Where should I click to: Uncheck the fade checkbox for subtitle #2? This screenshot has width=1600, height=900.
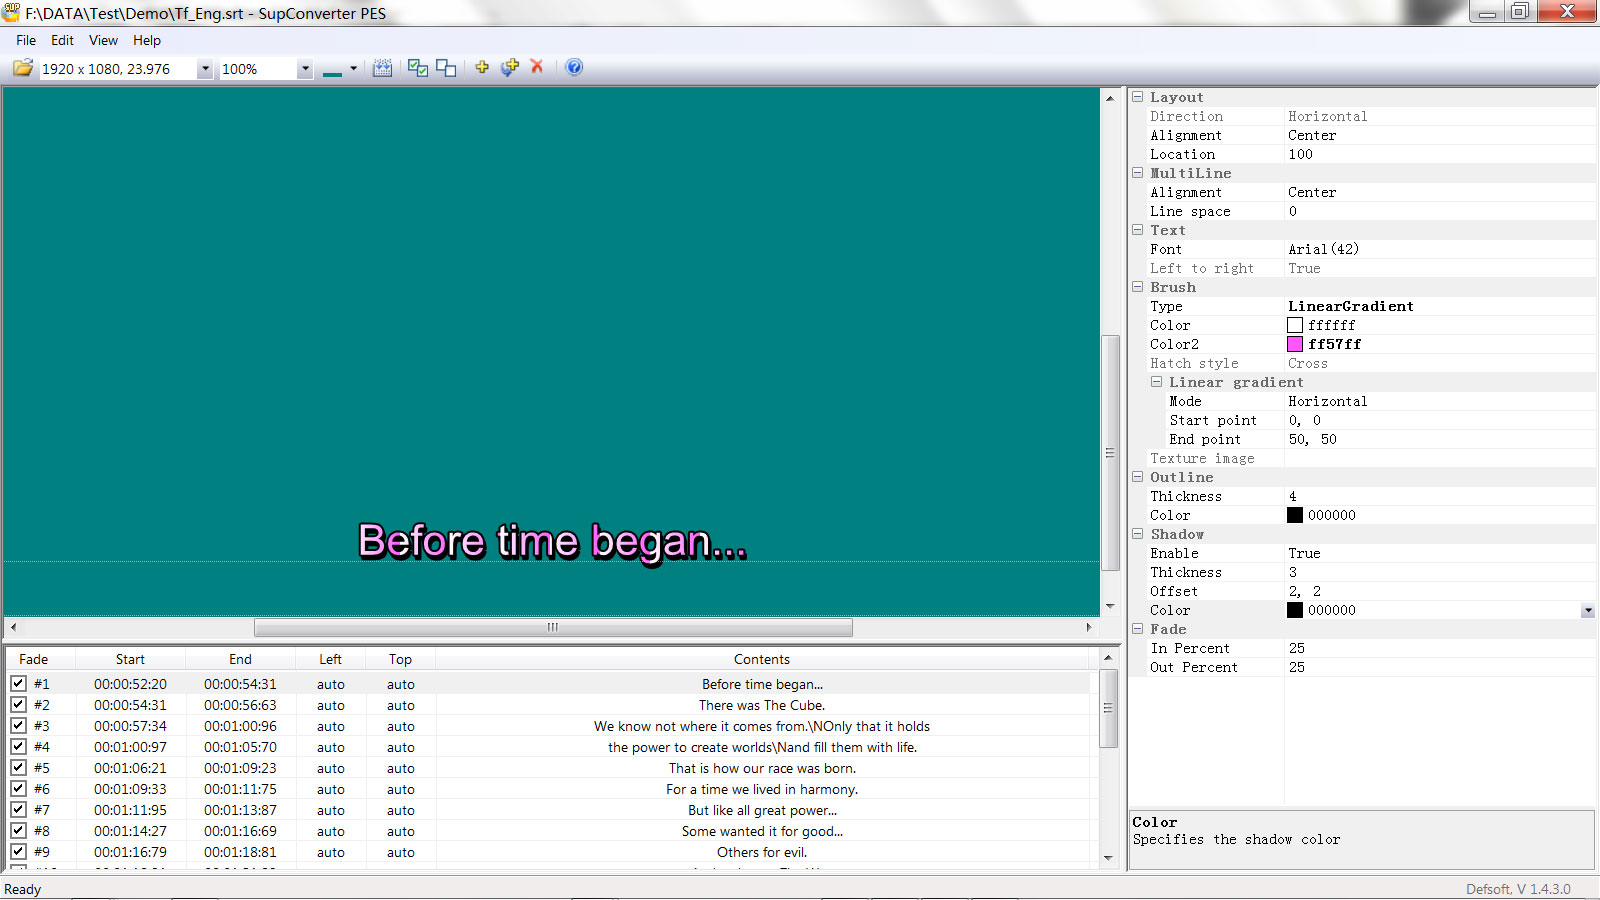click(18, 705)
